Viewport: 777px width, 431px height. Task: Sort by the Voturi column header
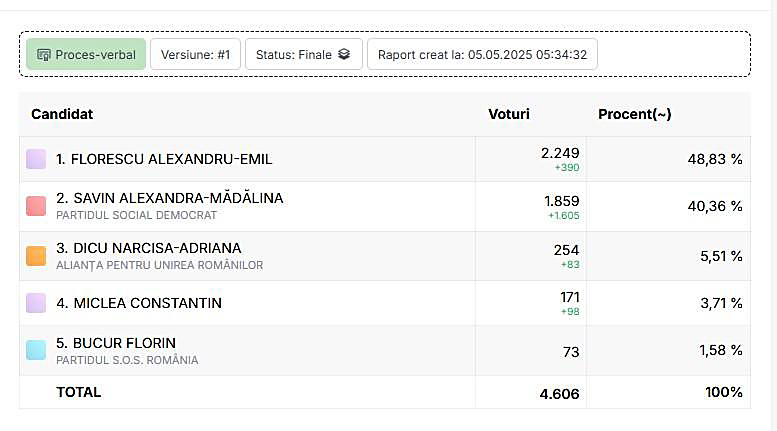(x=509, y=114)
